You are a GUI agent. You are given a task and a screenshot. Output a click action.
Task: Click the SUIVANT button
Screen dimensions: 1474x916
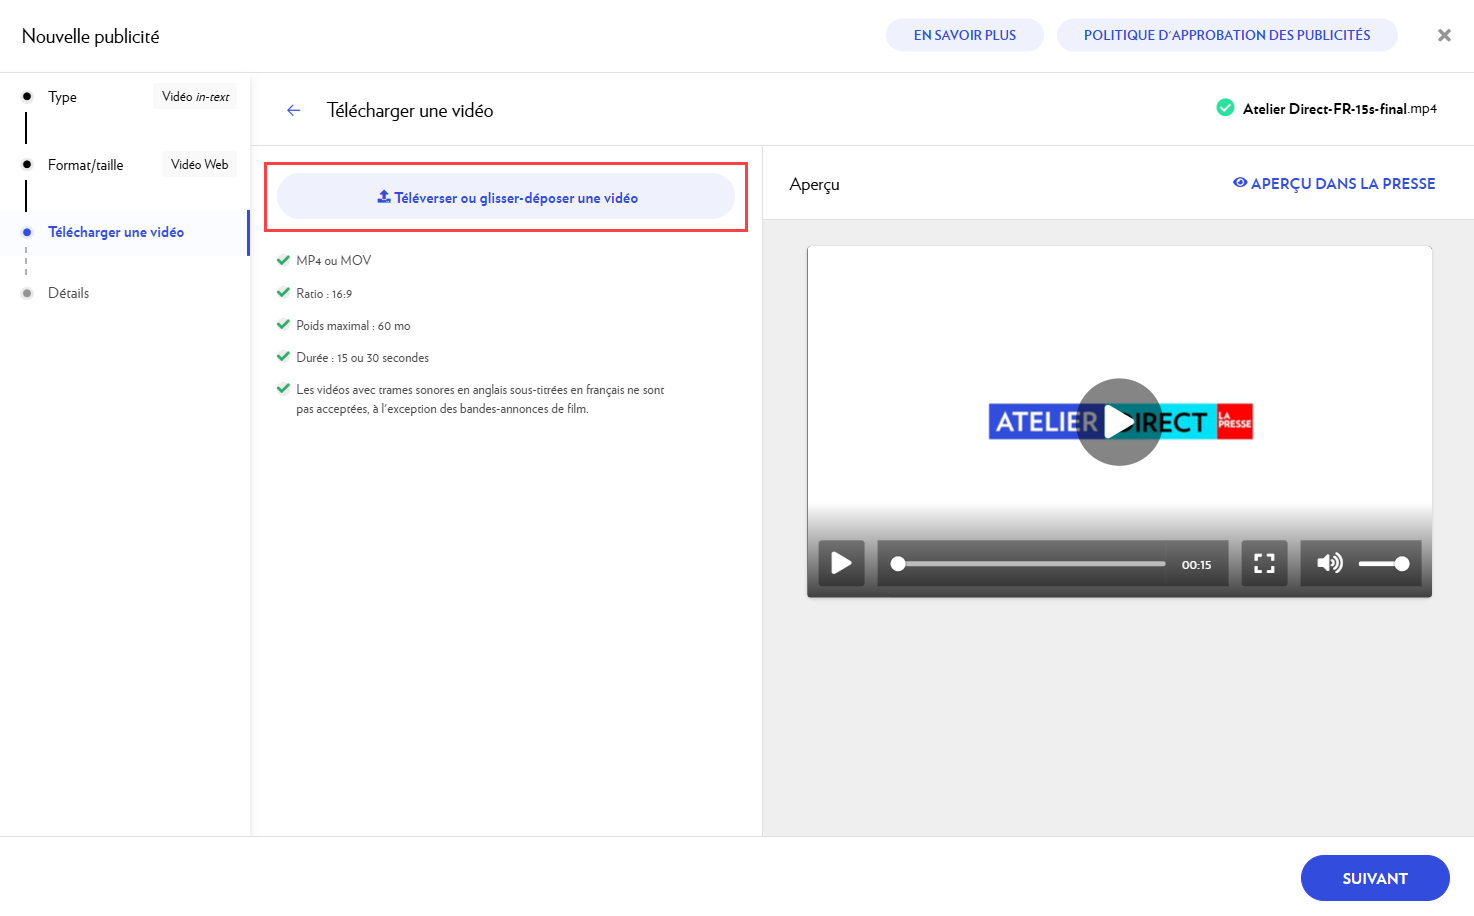click(x=1374, y=878)
